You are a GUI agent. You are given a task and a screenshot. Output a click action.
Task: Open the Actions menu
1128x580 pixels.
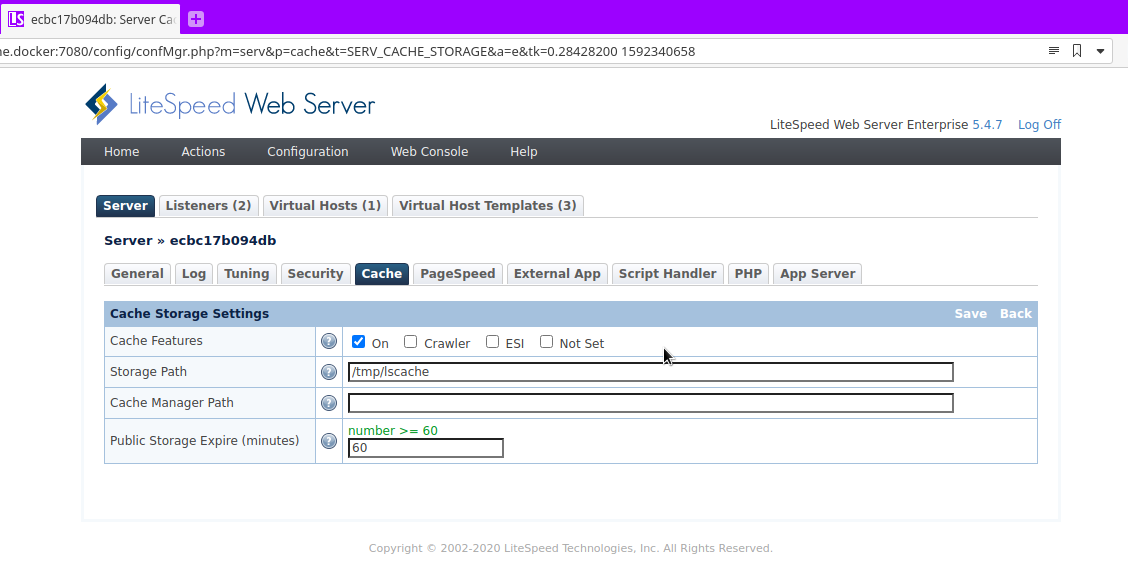(203, 151)
